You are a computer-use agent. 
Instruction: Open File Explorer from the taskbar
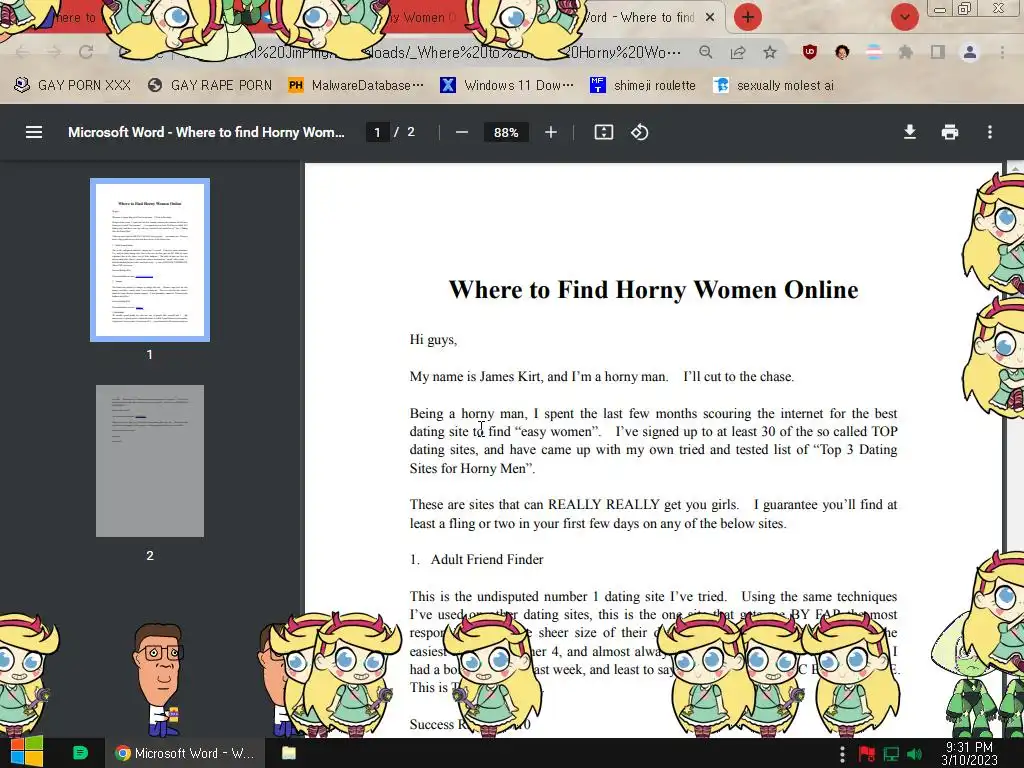[289, 753]
